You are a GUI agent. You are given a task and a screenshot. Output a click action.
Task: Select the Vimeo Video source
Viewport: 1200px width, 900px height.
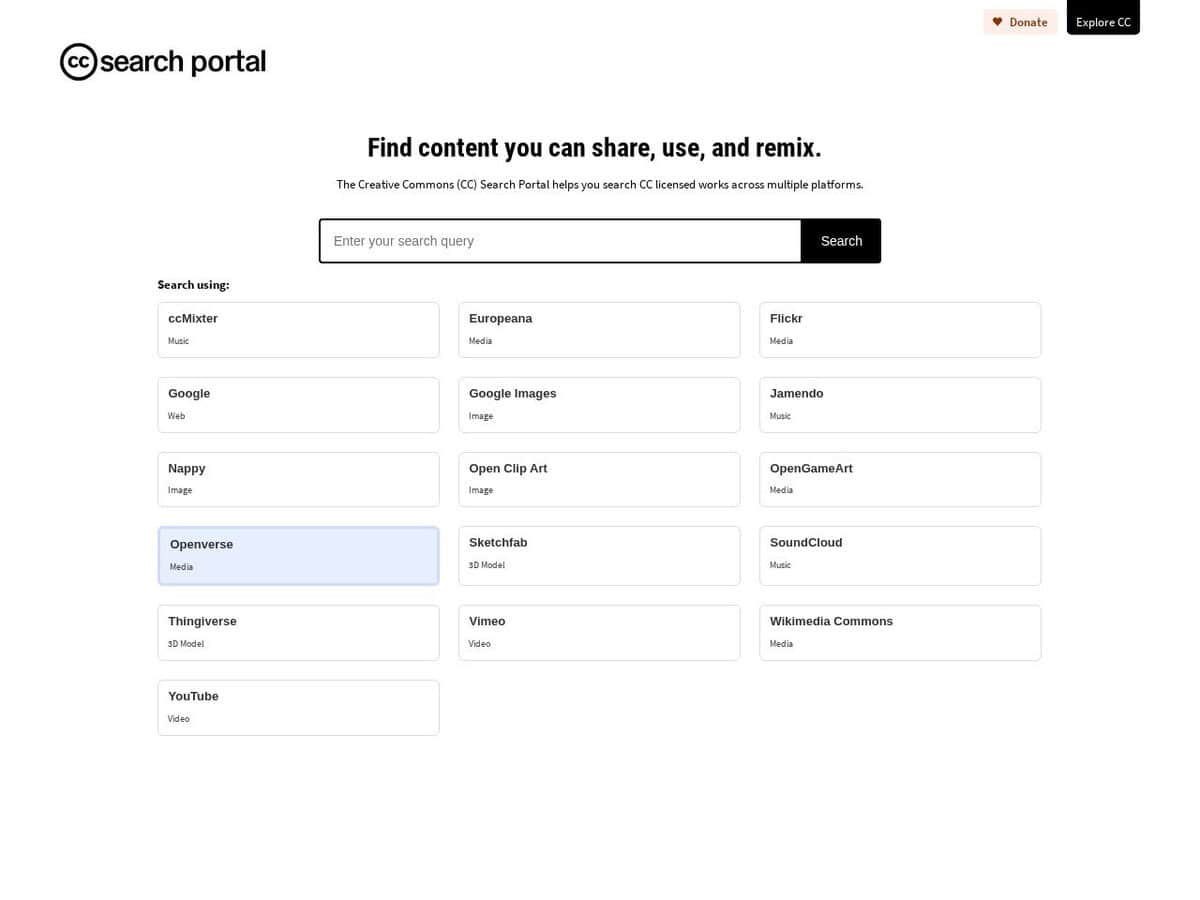click(x=599, y=633)
